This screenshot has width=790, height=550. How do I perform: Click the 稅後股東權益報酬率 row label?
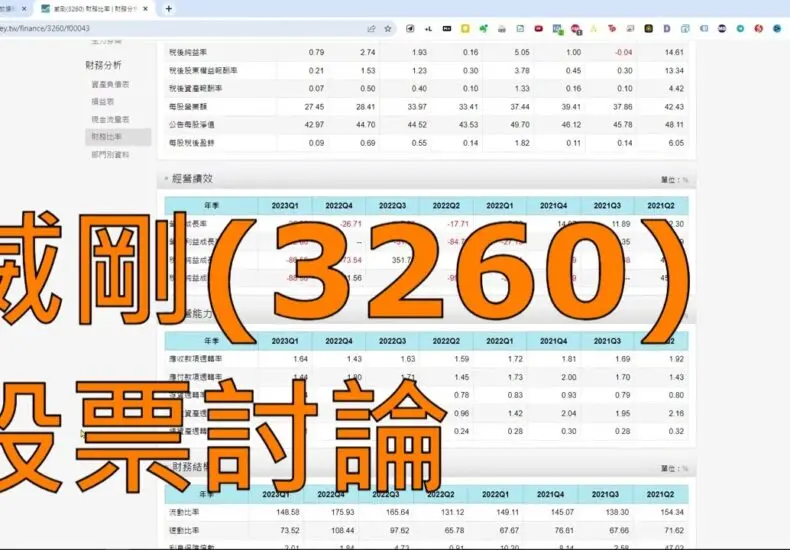203,71
